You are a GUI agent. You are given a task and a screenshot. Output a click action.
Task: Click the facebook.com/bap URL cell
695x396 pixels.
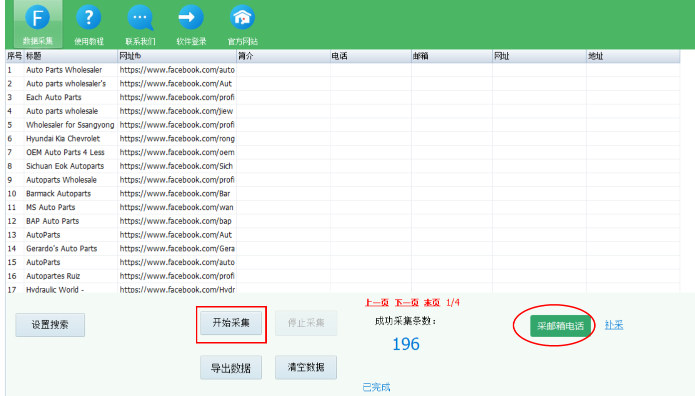177,221
